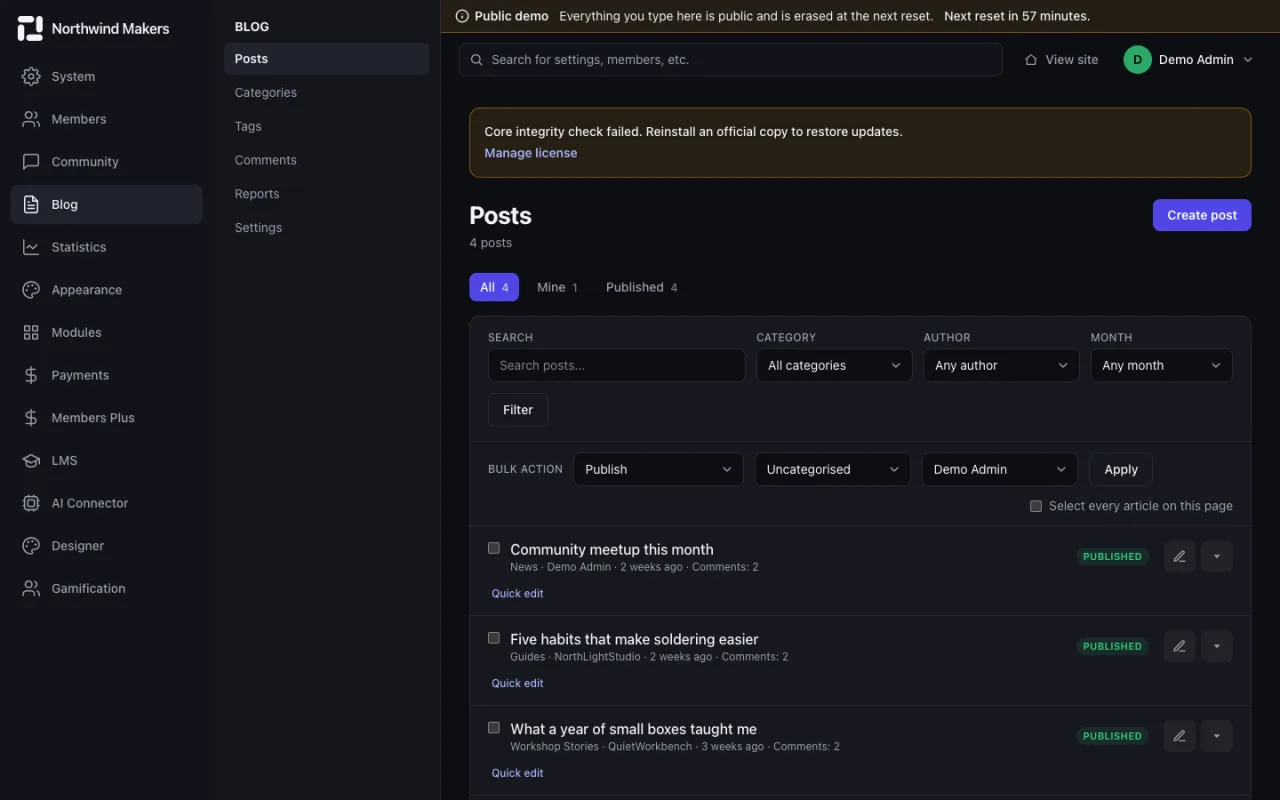Screen dimensions: 1280x800
Task: Open the Manage license link
Action: click(531, 153)
